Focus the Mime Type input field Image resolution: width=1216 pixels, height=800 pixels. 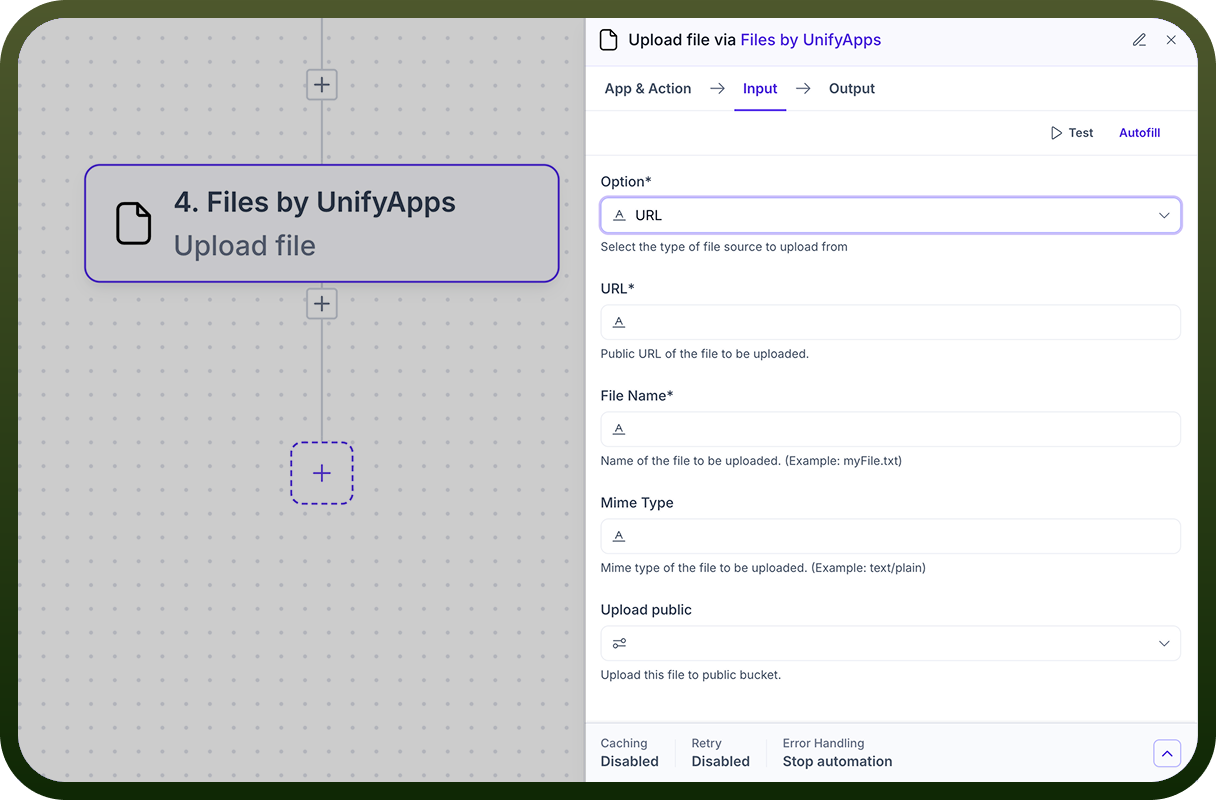point(890,536)
